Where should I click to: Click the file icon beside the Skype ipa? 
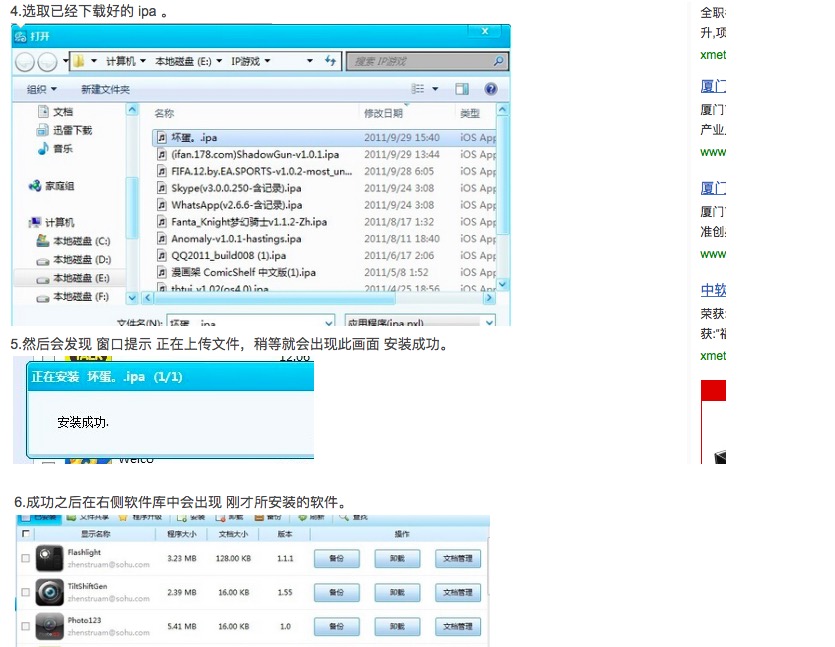pos(162,188)
